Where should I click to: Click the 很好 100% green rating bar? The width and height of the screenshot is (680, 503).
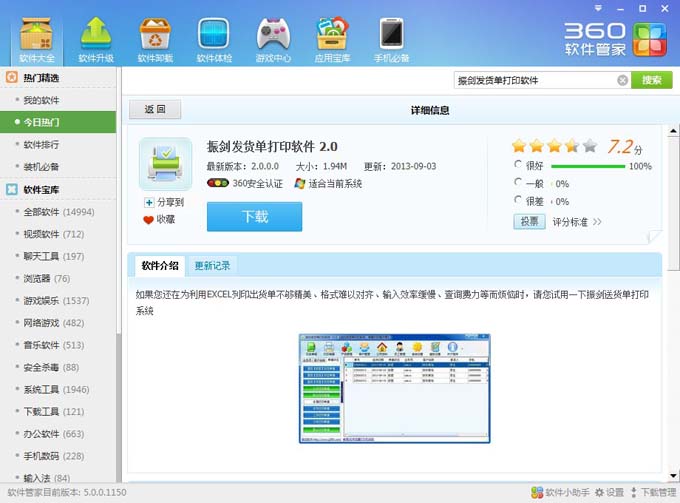click(x=588, y=166)
